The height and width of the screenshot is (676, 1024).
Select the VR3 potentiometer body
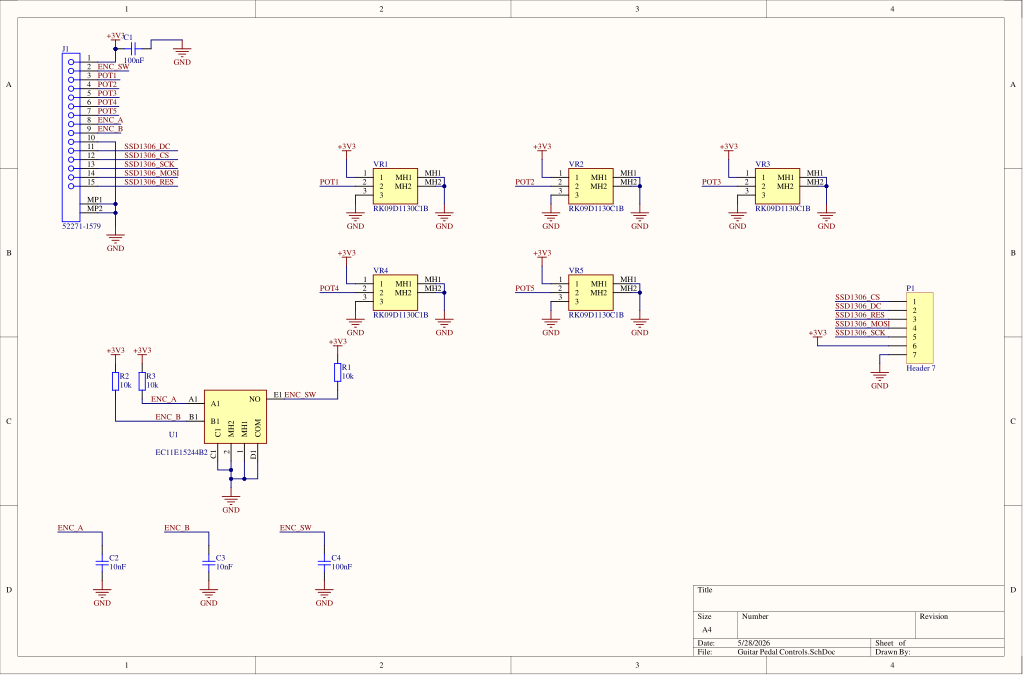pos(777,186)
